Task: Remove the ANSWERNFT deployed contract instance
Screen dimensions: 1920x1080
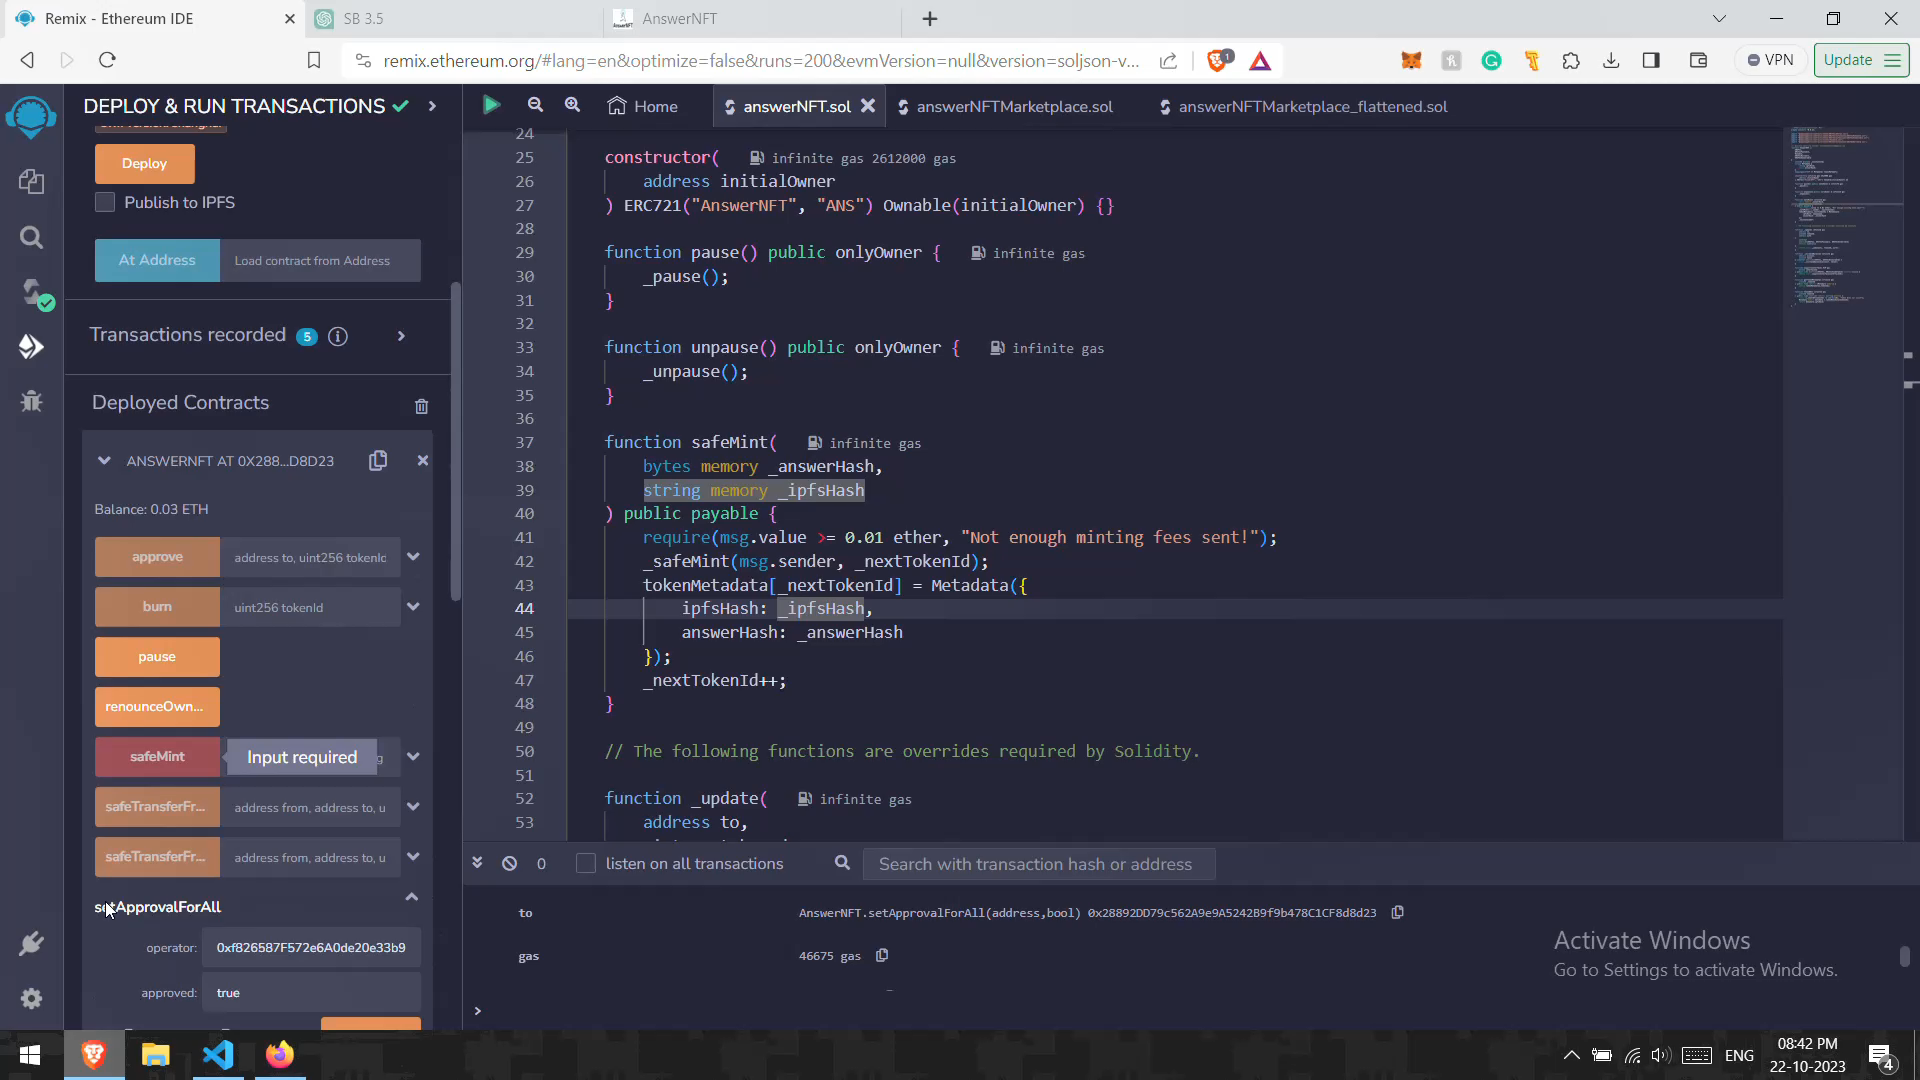Action: coord(423,460)
